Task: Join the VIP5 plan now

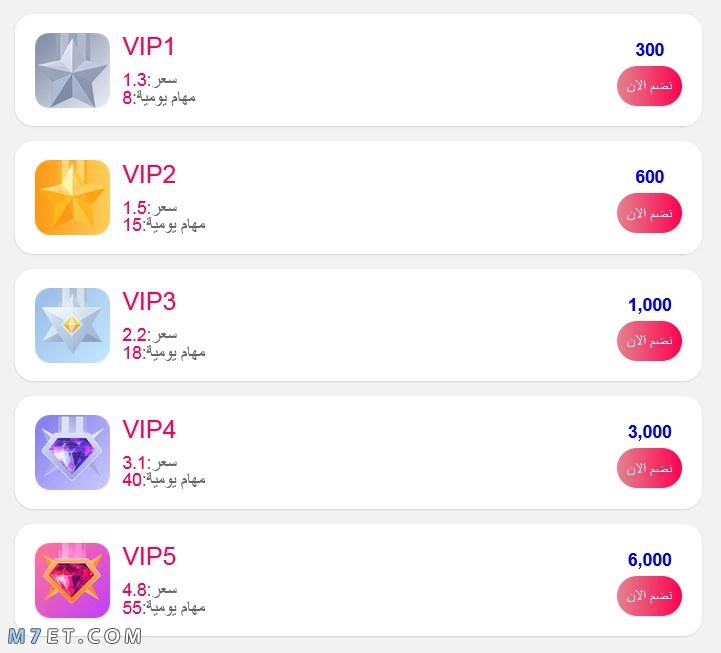Action: click(649, 596)
